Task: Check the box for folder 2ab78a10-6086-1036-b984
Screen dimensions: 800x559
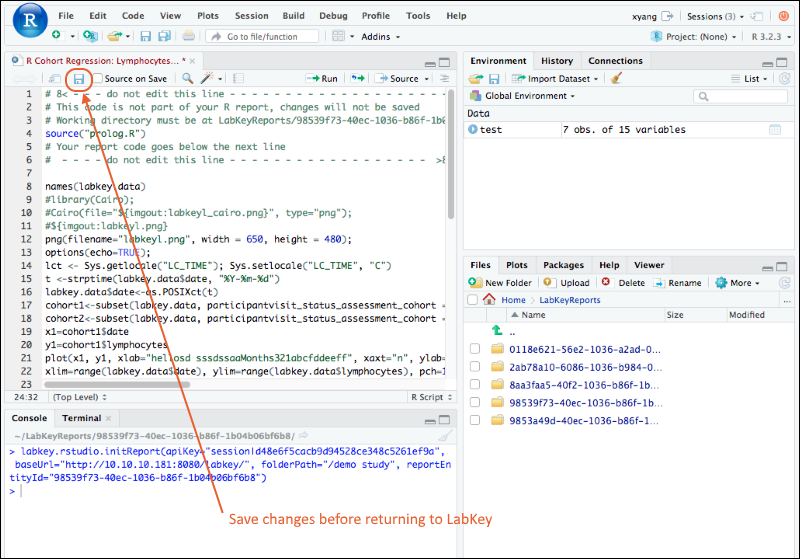Action: pyautogui.click(x=474, y=367)
